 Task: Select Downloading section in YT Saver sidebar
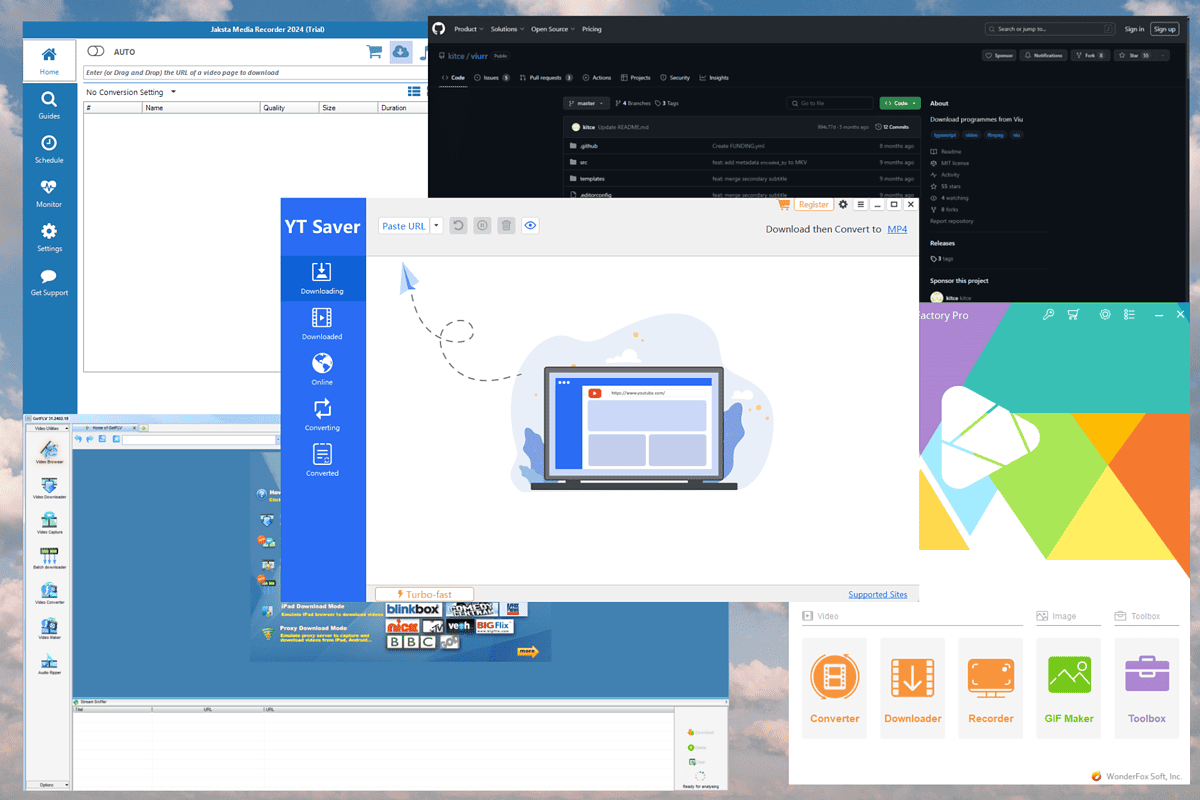click(322, 277)
